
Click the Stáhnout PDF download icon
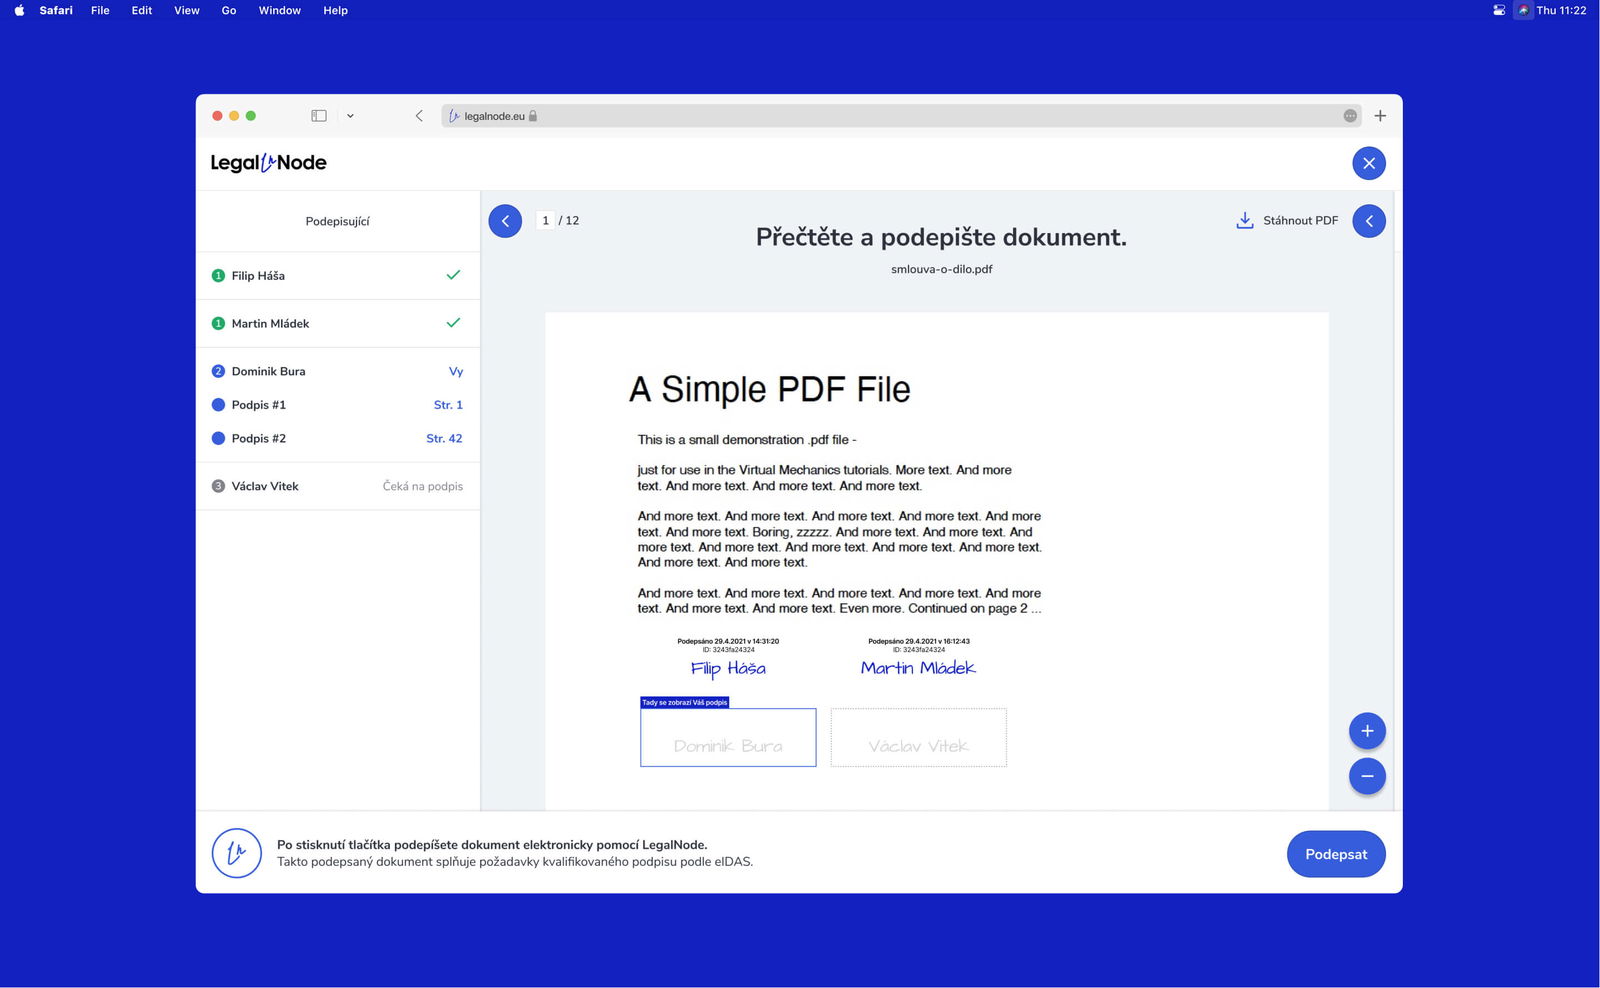[x=1245, y=220]
